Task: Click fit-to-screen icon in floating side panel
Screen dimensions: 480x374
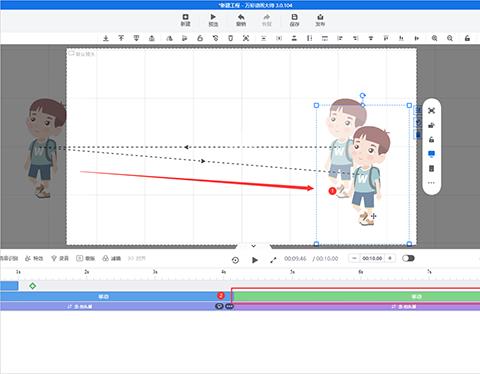Action: tap(432, 111)
